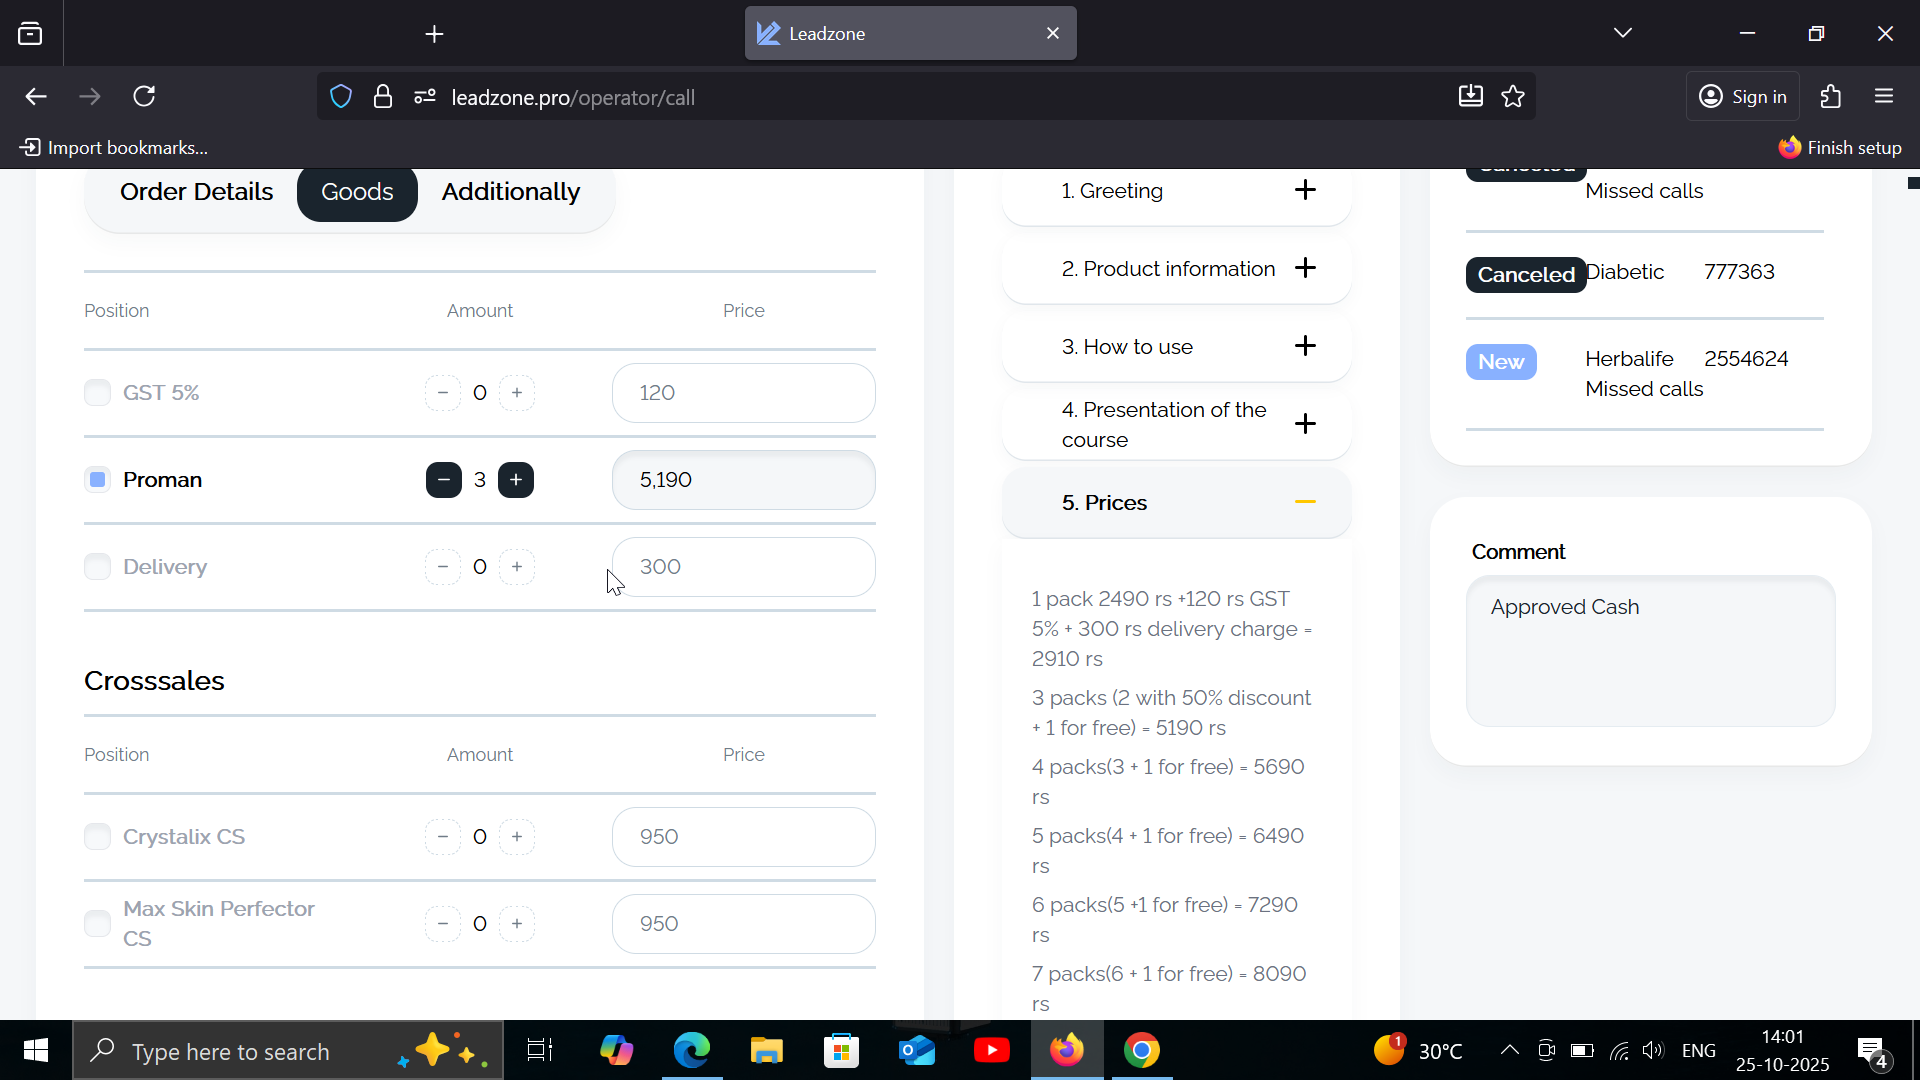Click the Sign in button

[1743, 97]
